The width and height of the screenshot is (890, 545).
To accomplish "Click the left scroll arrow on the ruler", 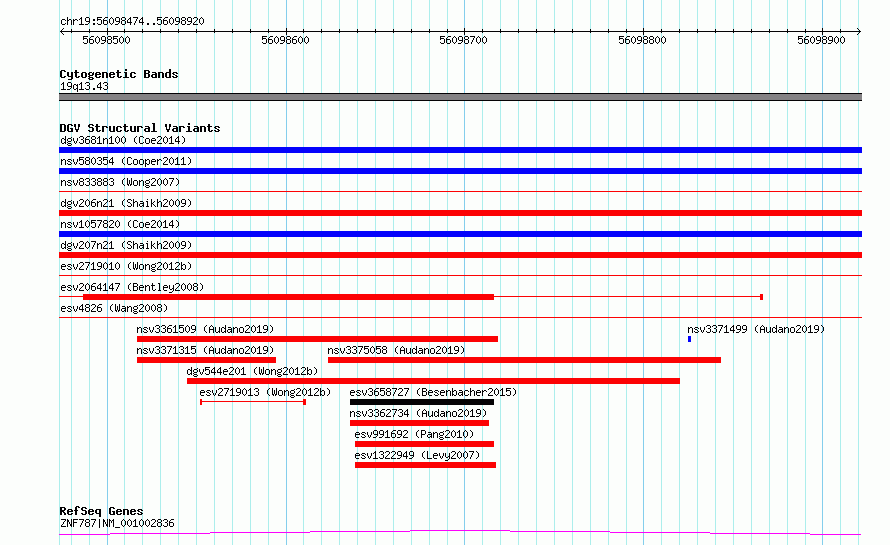I will (63, 32).
